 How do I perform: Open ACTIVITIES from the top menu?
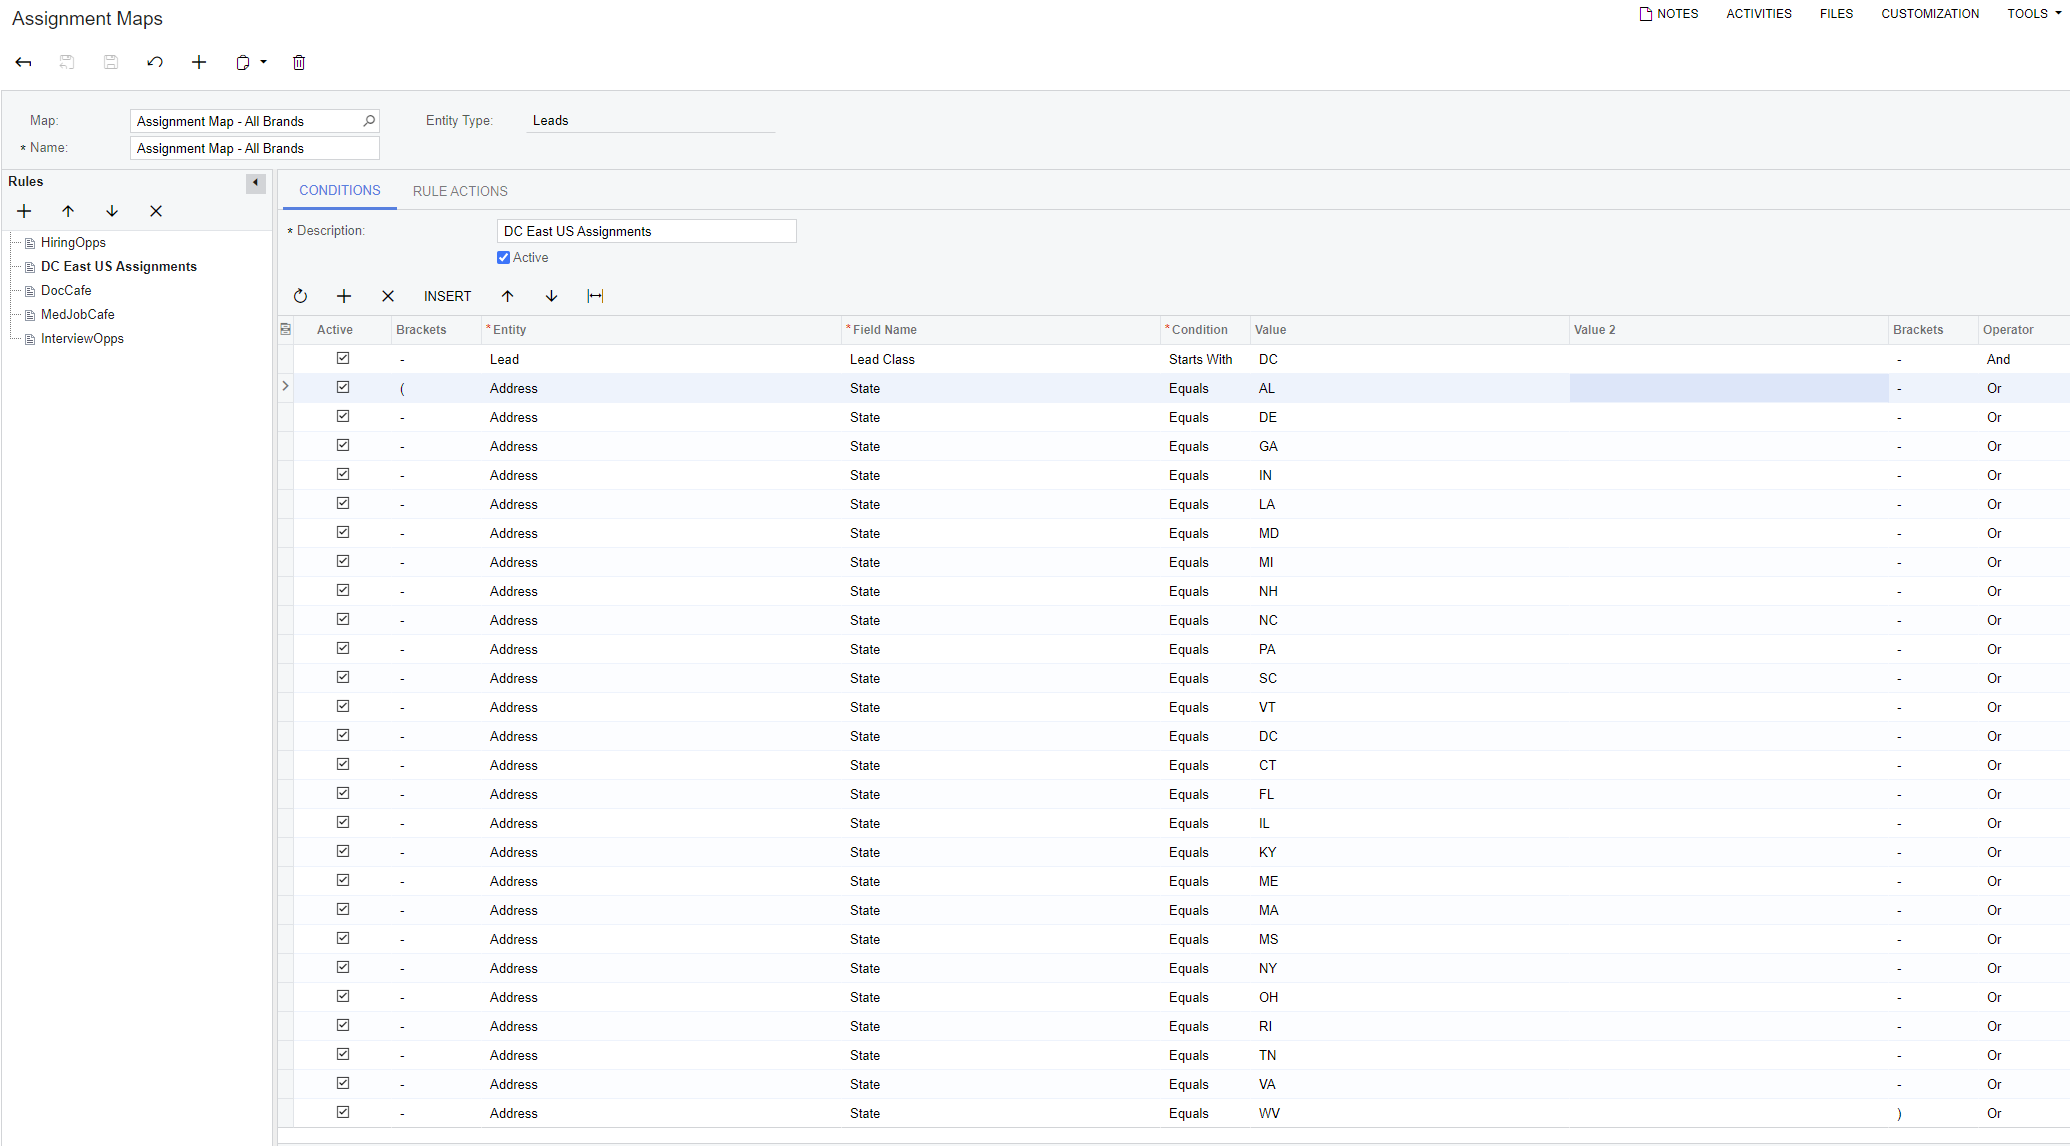(1759, 14)
